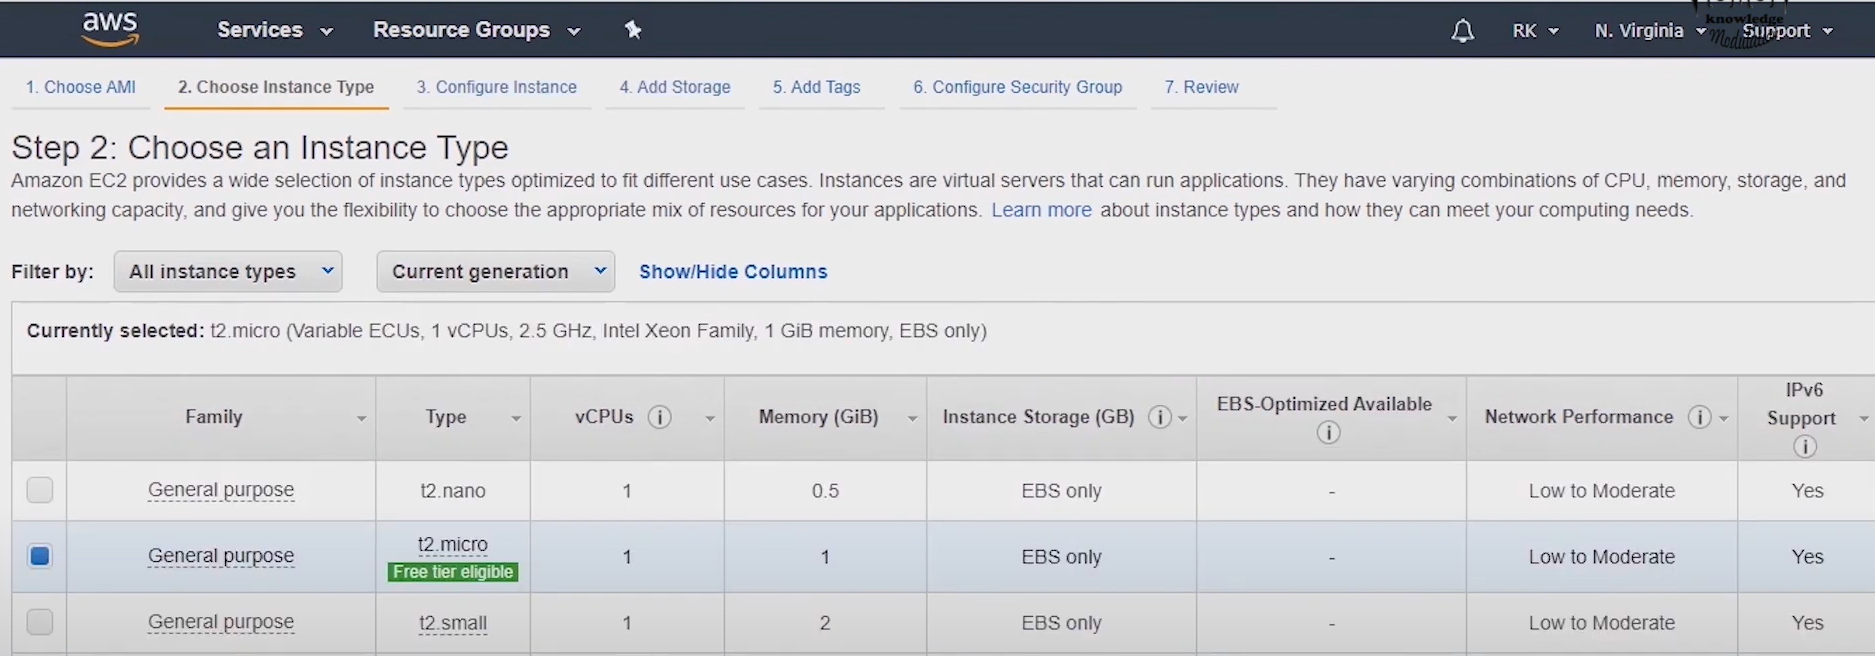The height and width of the screenshot is (656, 1875).
Task: Select the t2.small instance checkbox
Action: pyautogui.click(x=40, y=622)
